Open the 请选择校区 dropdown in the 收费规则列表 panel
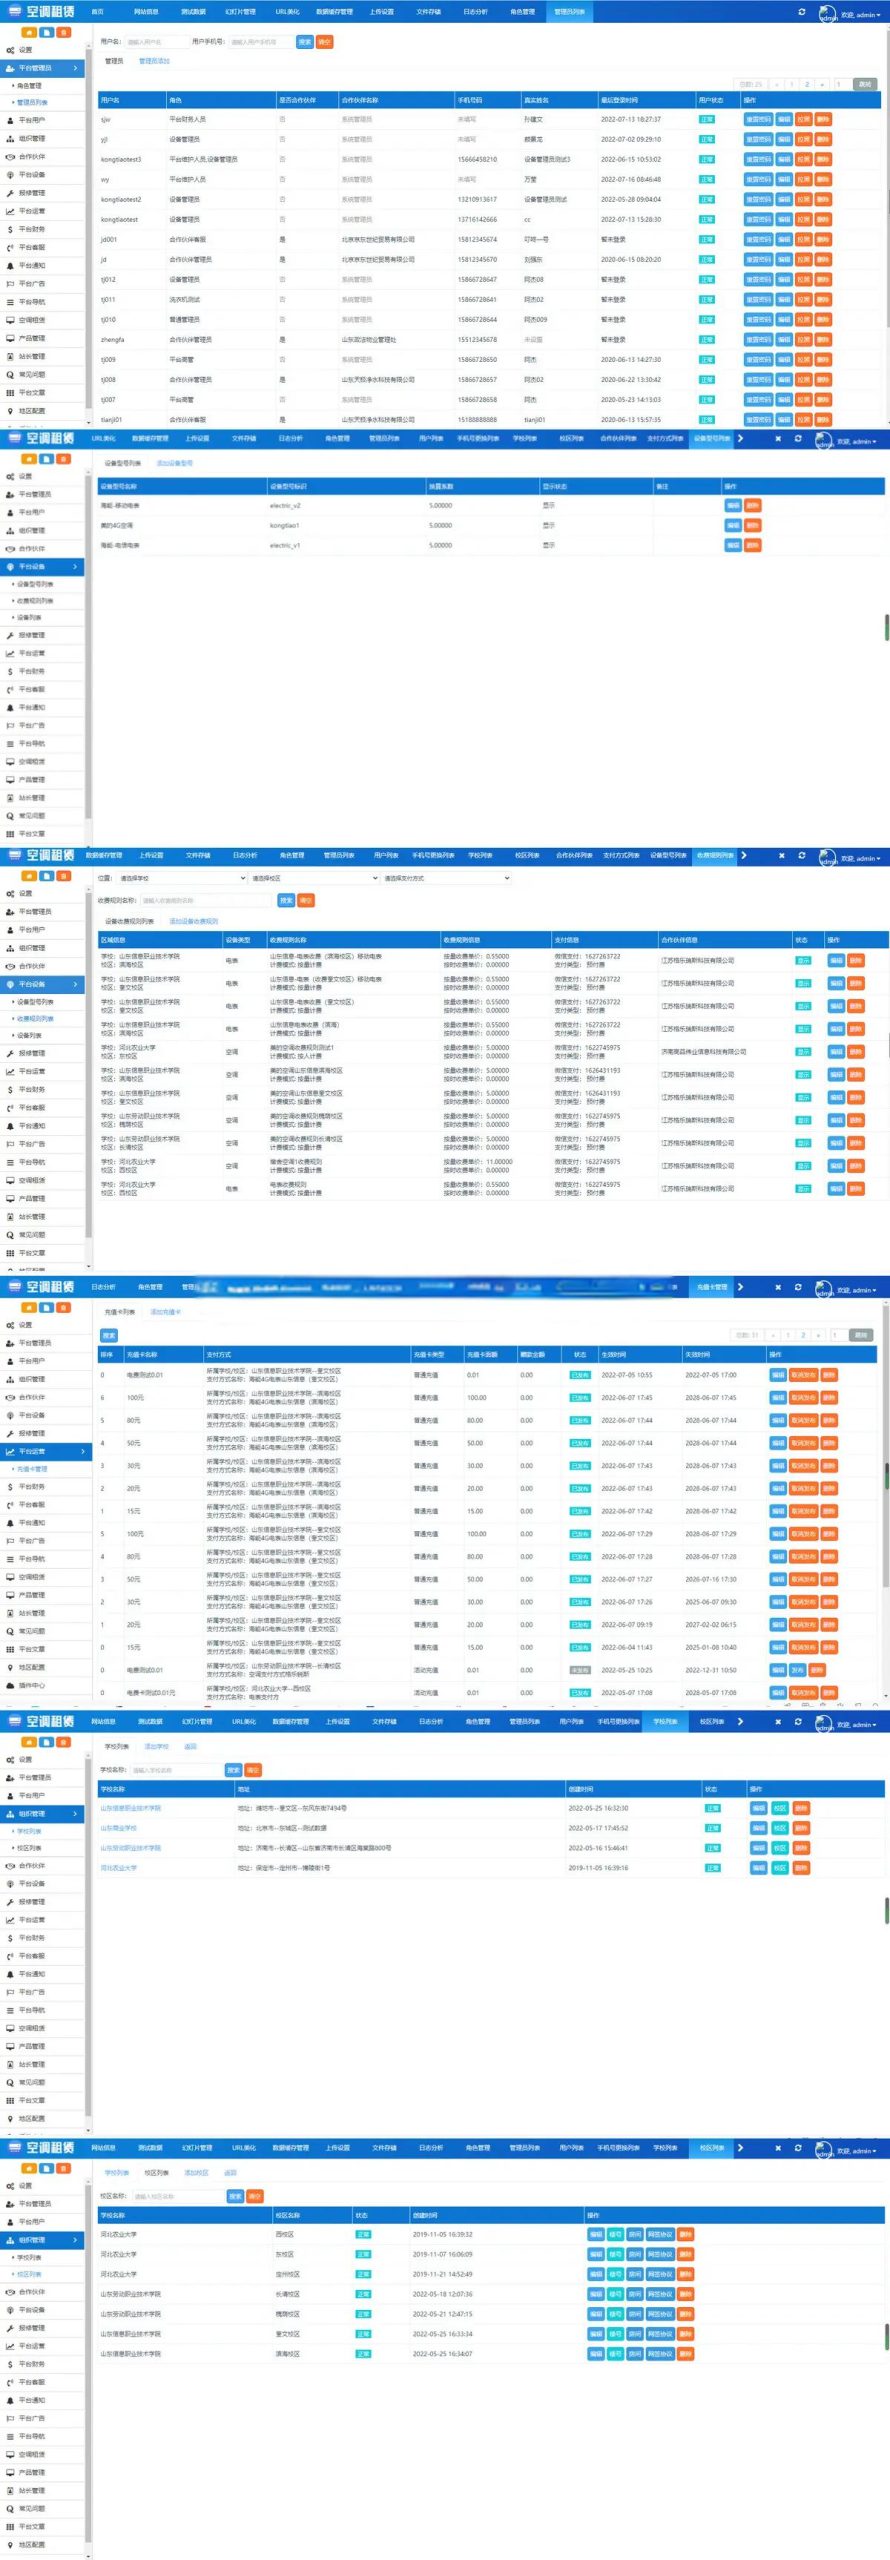The width and height of the screenshot is (890, 2560). [x=313, y=878]
